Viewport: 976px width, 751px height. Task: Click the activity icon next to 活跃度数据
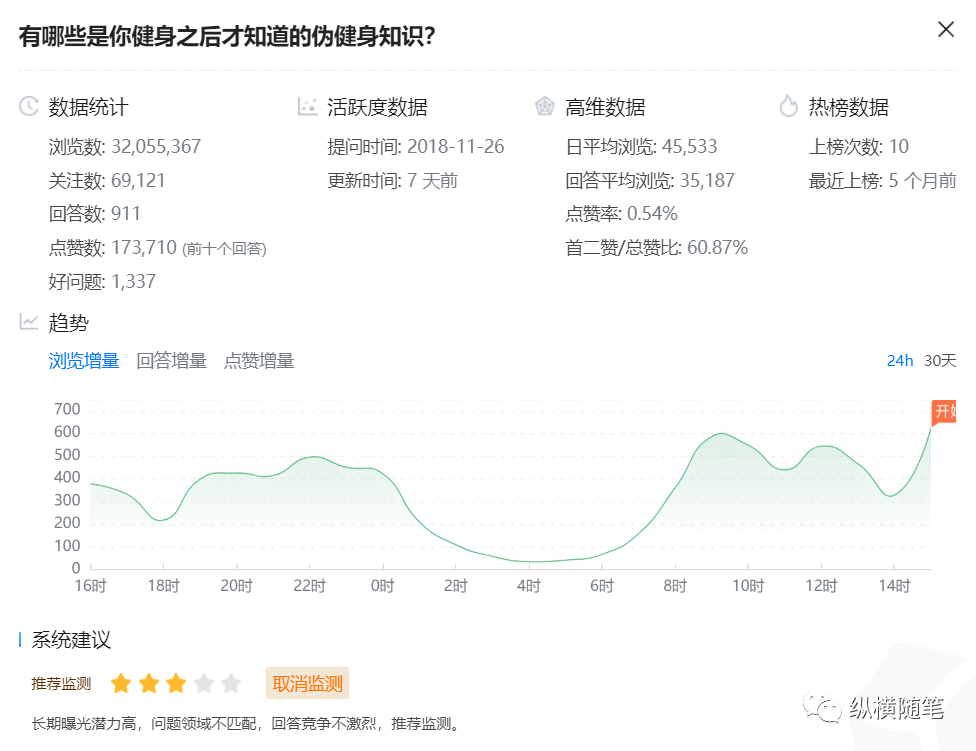pos(306,107)
